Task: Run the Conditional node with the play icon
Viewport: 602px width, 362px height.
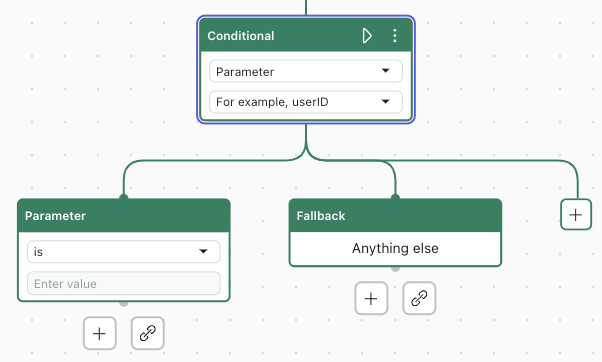Action: [x=367, y=36]
